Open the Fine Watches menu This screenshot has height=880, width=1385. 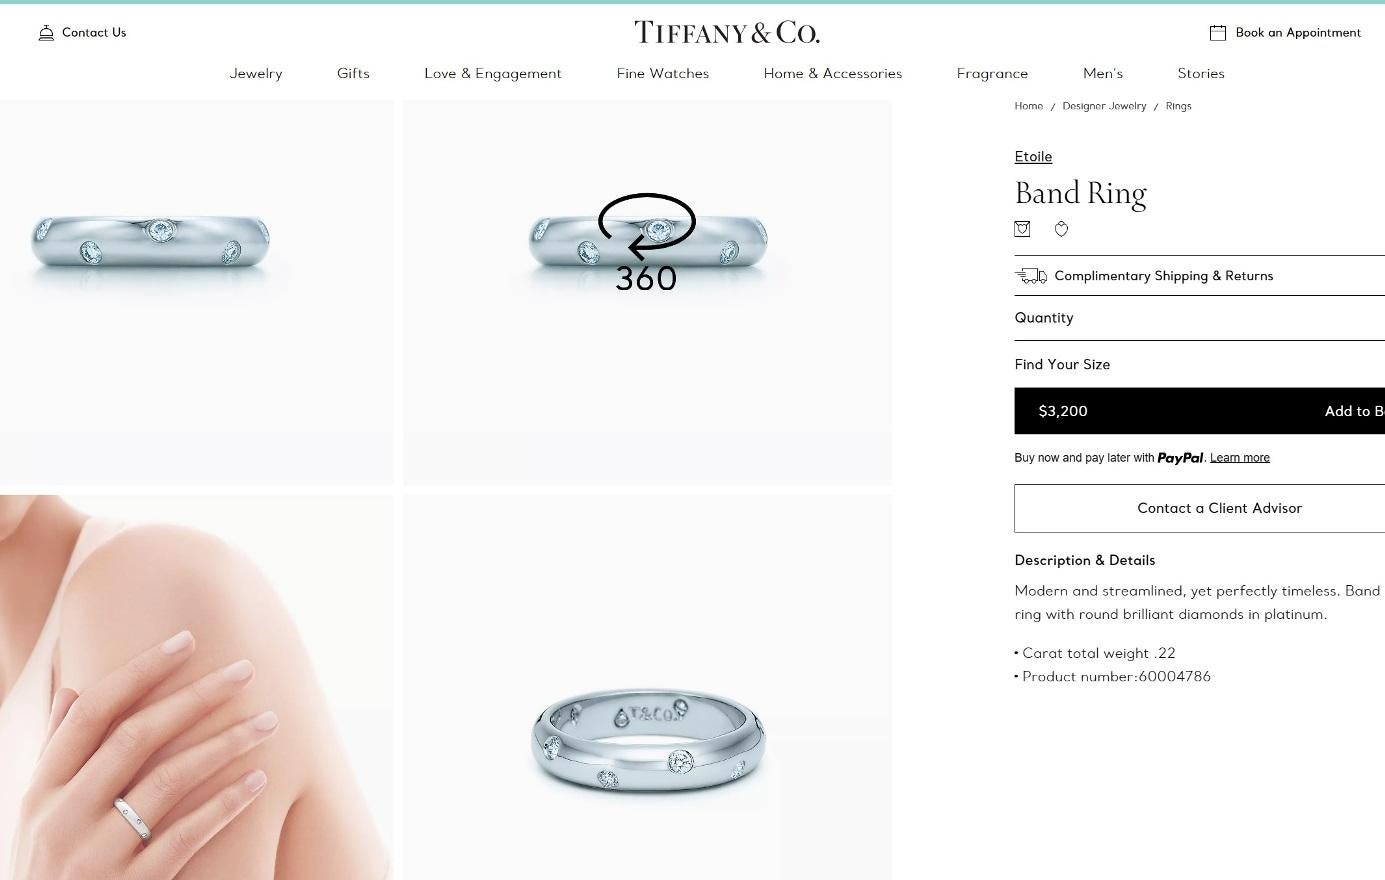click(663, 73)
